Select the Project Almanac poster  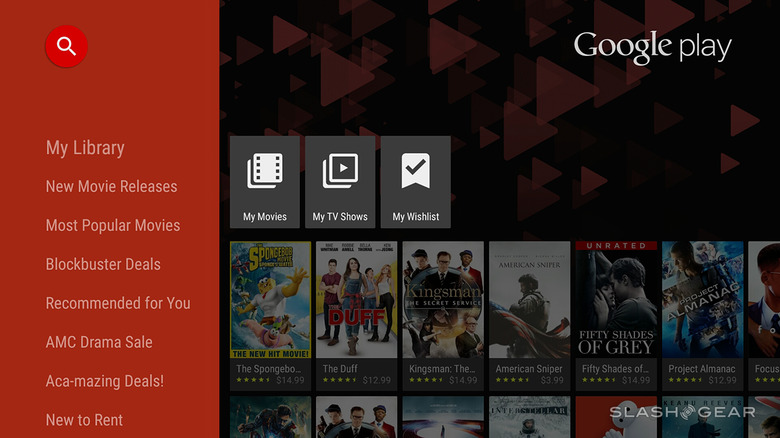703,300
